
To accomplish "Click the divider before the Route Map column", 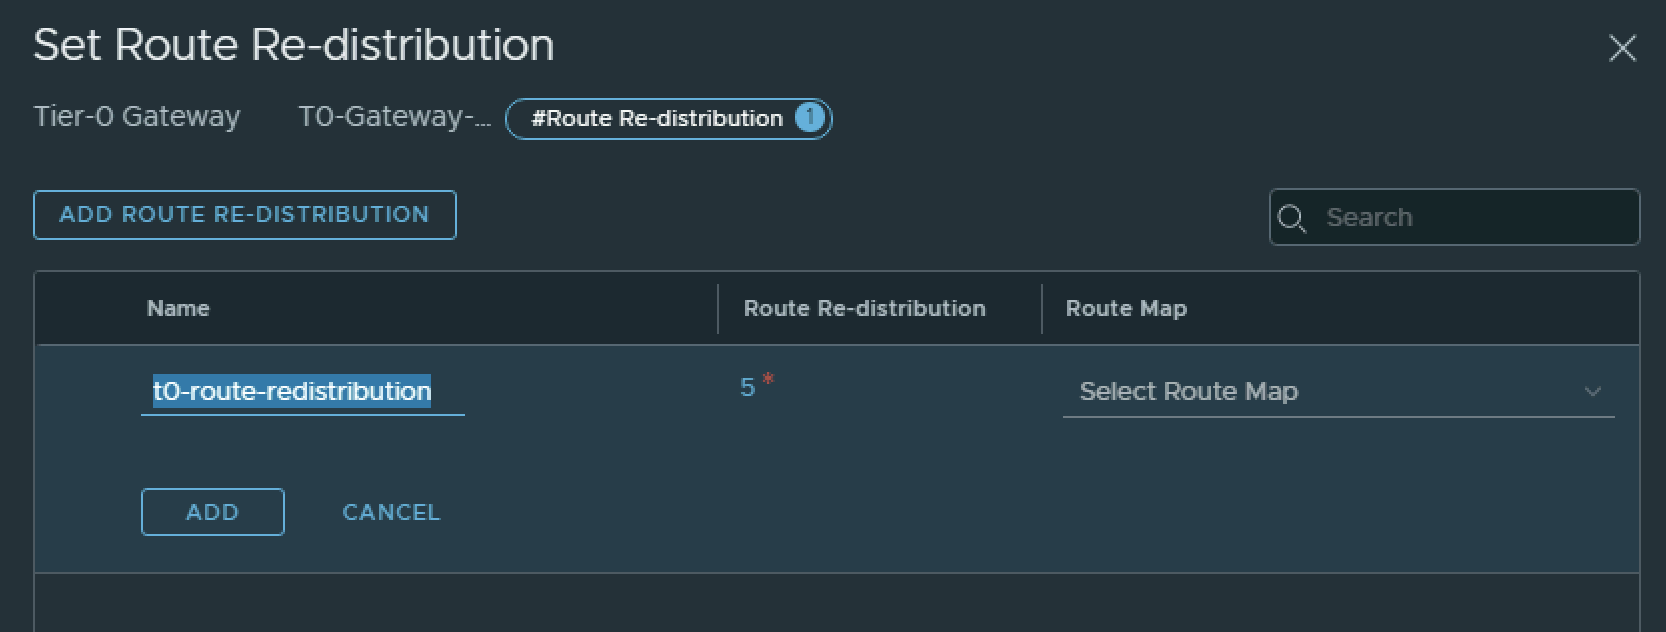I will tap(1042, 309).
